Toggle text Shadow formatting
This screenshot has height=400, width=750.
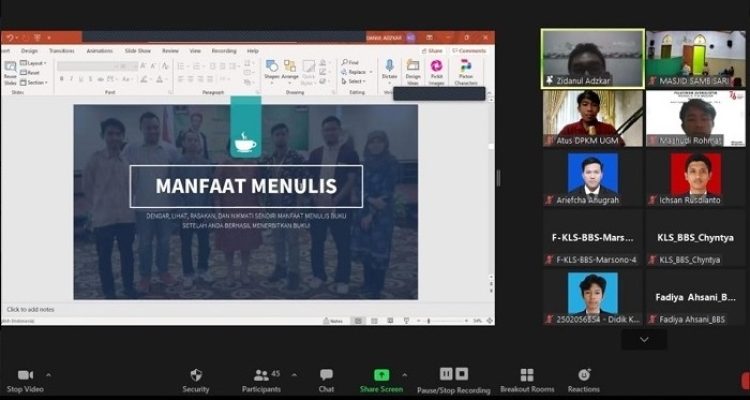[x=90, y=79]
